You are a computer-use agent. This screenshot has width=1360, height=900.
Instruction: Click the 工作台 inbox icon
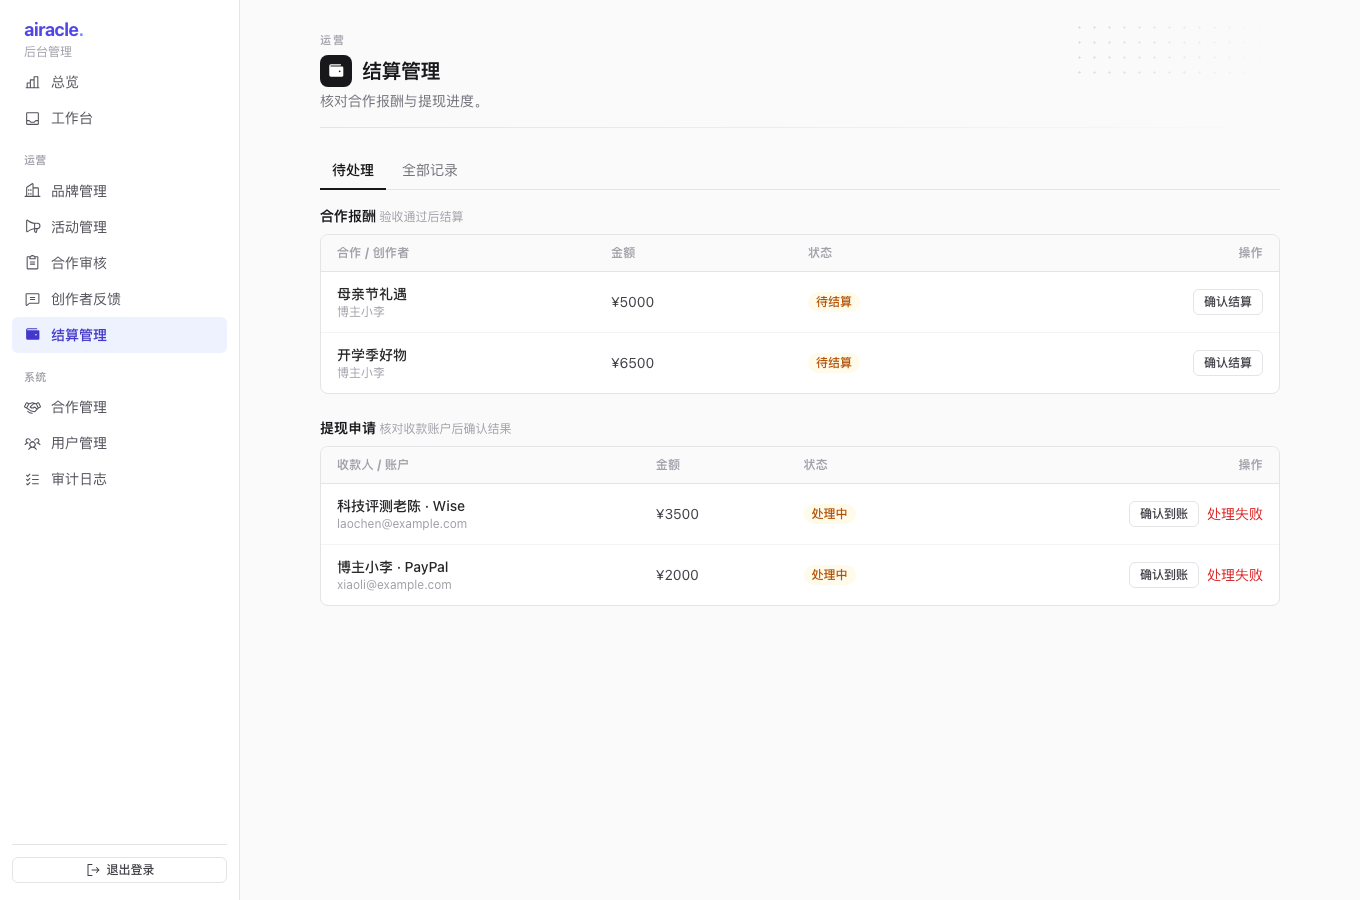pyautogui.click(x=33, y=118)
